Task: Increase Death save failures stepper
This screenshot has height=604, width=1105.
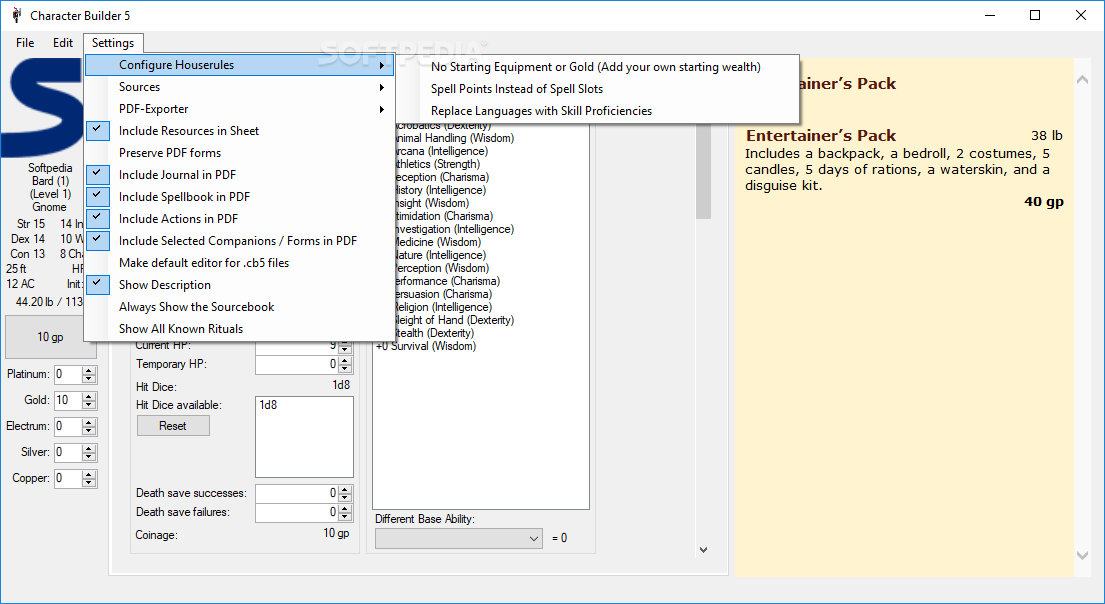Action: click(x=345, y=509)
